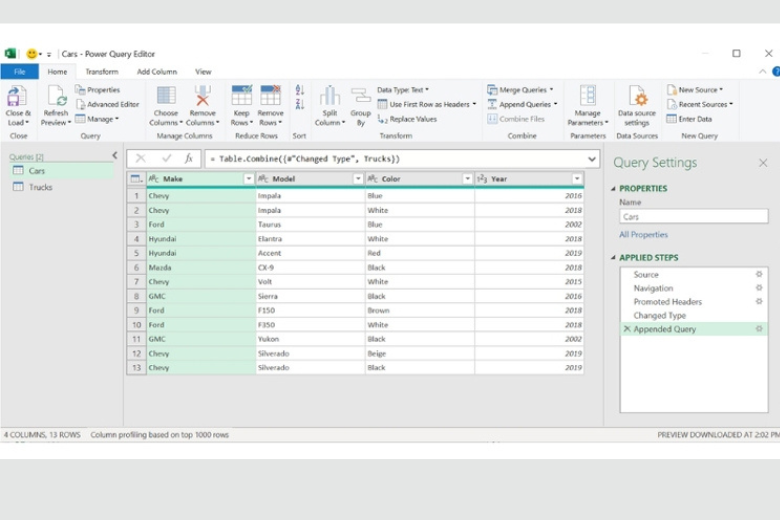Click the Refresh Preview icon

click(56, 97)
